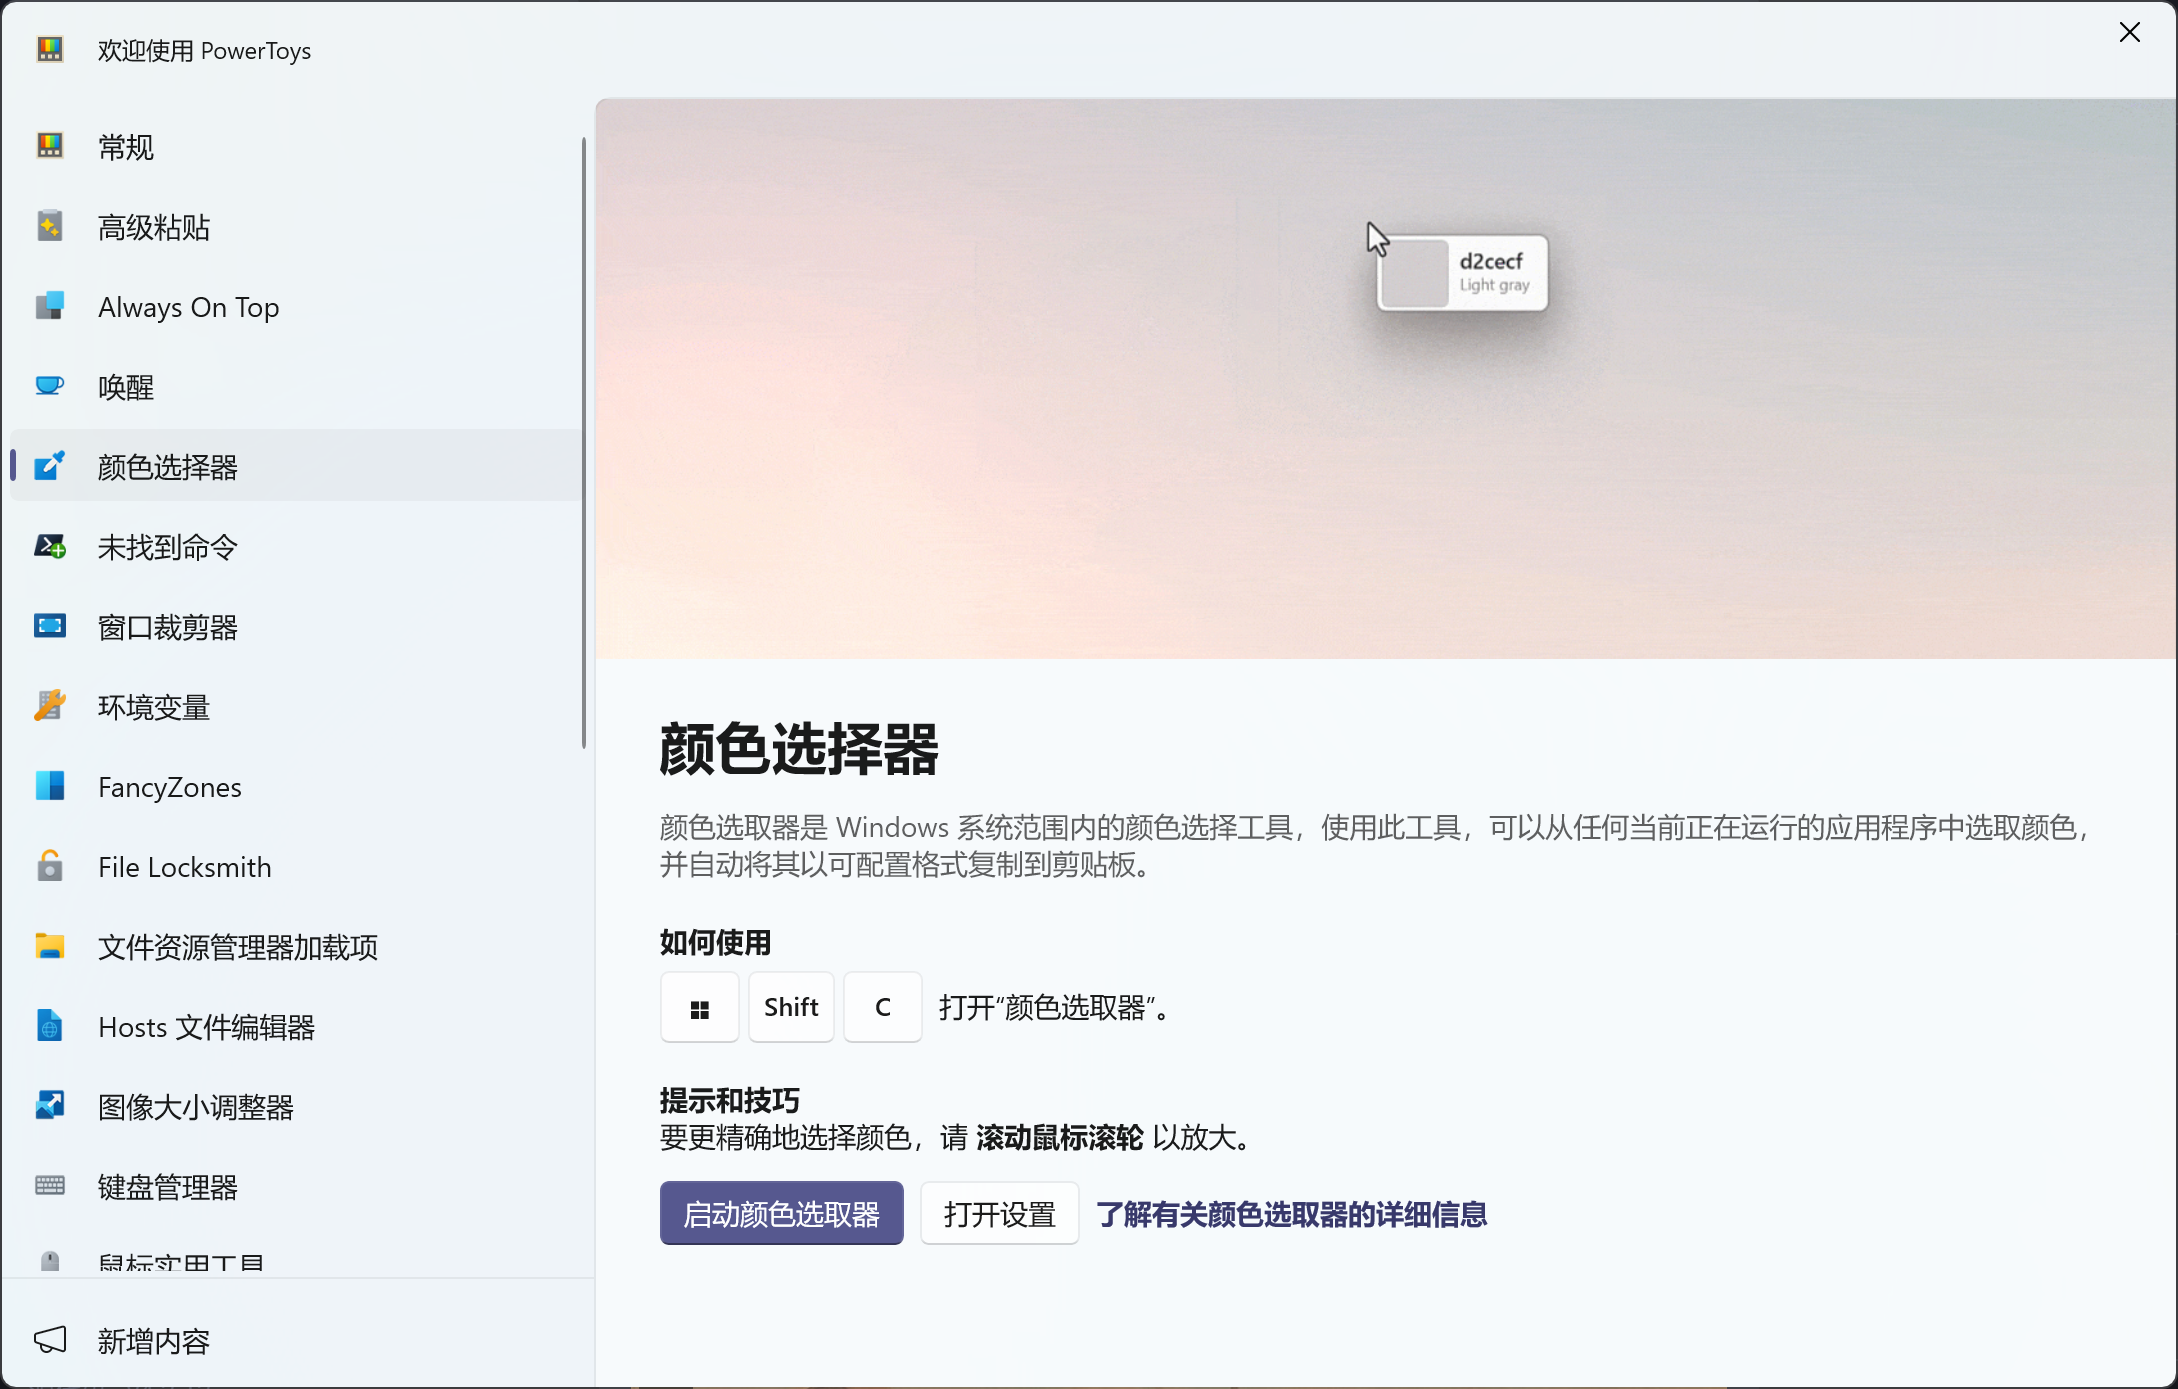Click the 高级粘贴 sidebar icon
The image size is (2178, 1389).
tap(50, 227)
